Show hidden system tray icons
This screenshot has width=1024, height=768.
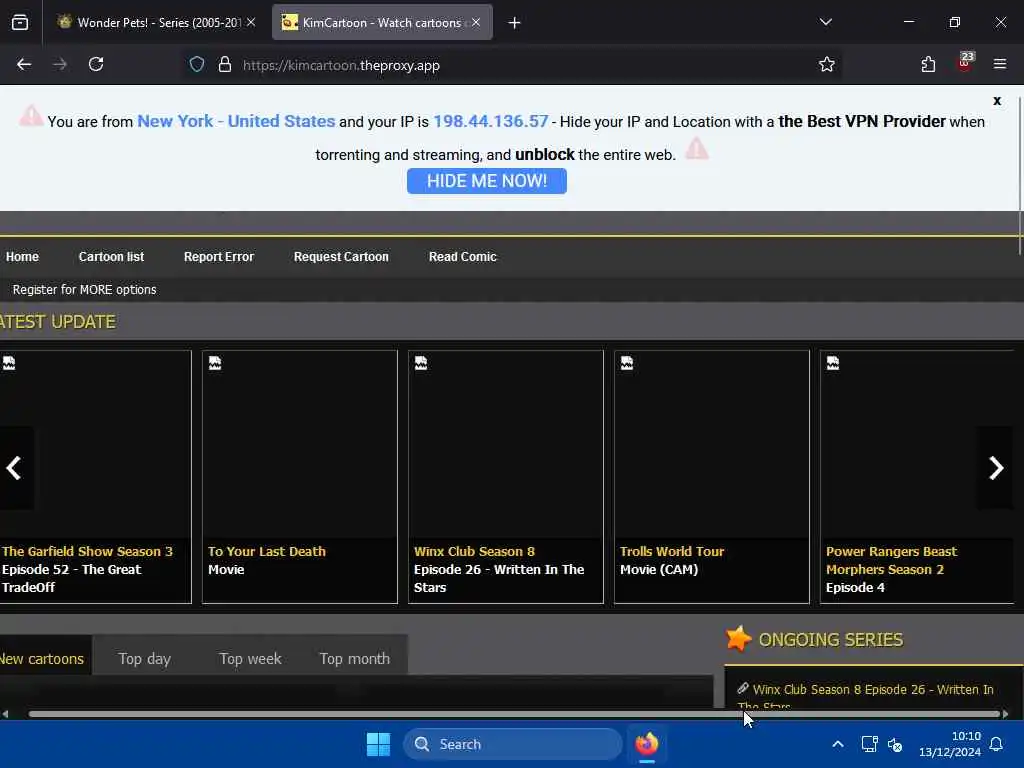tap(838, 744)
